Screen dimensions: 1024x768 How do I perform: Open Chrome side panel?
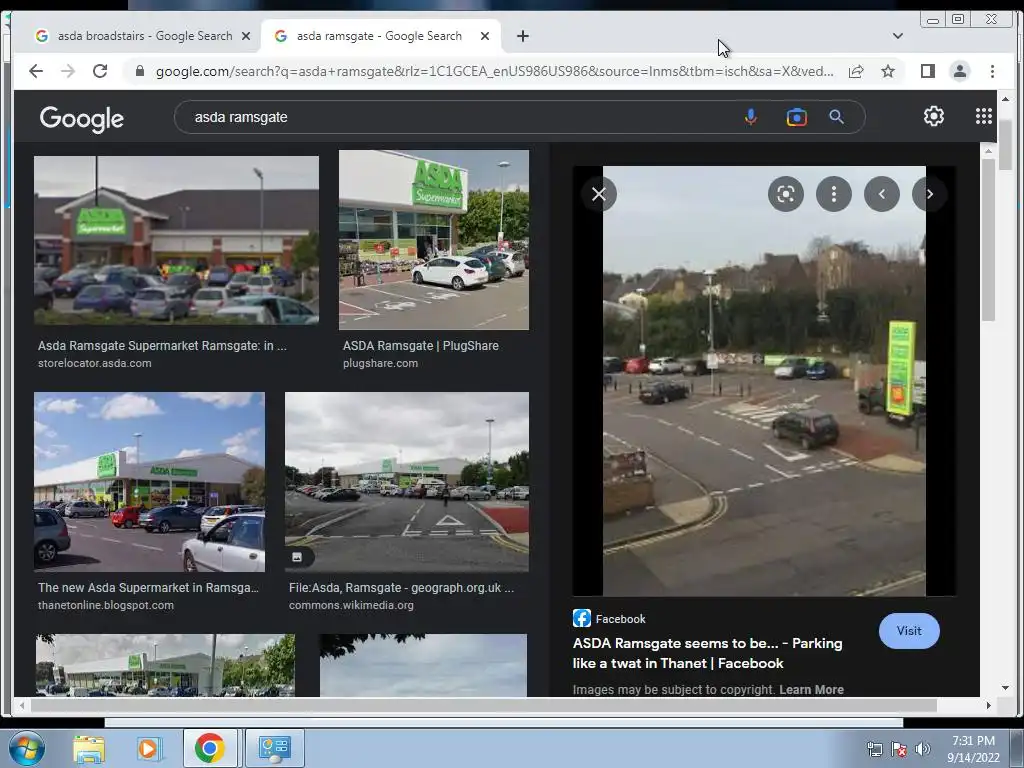(927, 71)
